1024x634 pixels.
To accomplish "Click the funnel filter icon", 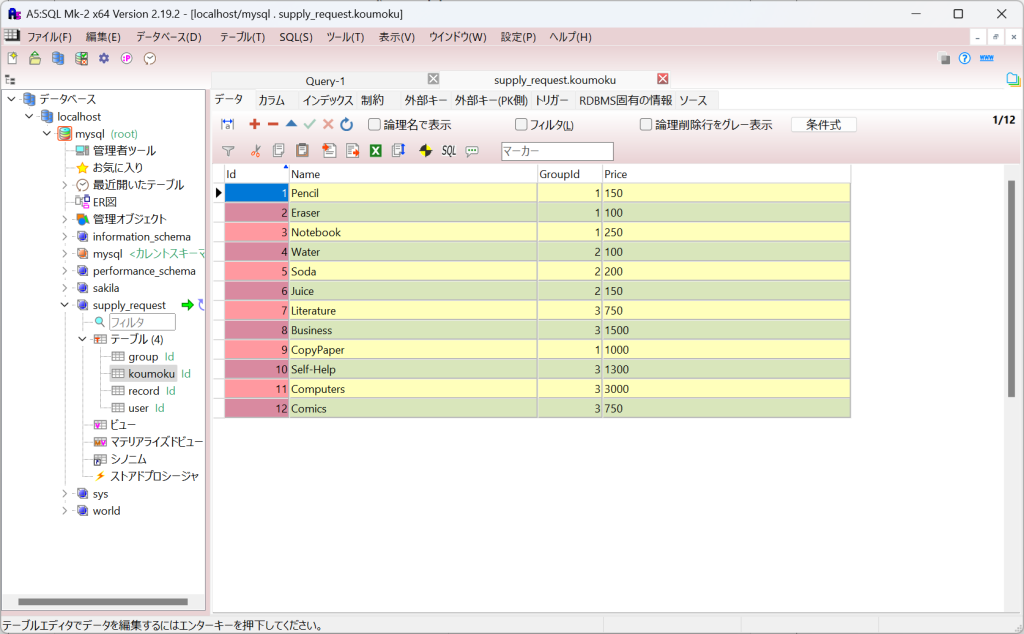I will point(228,151).
